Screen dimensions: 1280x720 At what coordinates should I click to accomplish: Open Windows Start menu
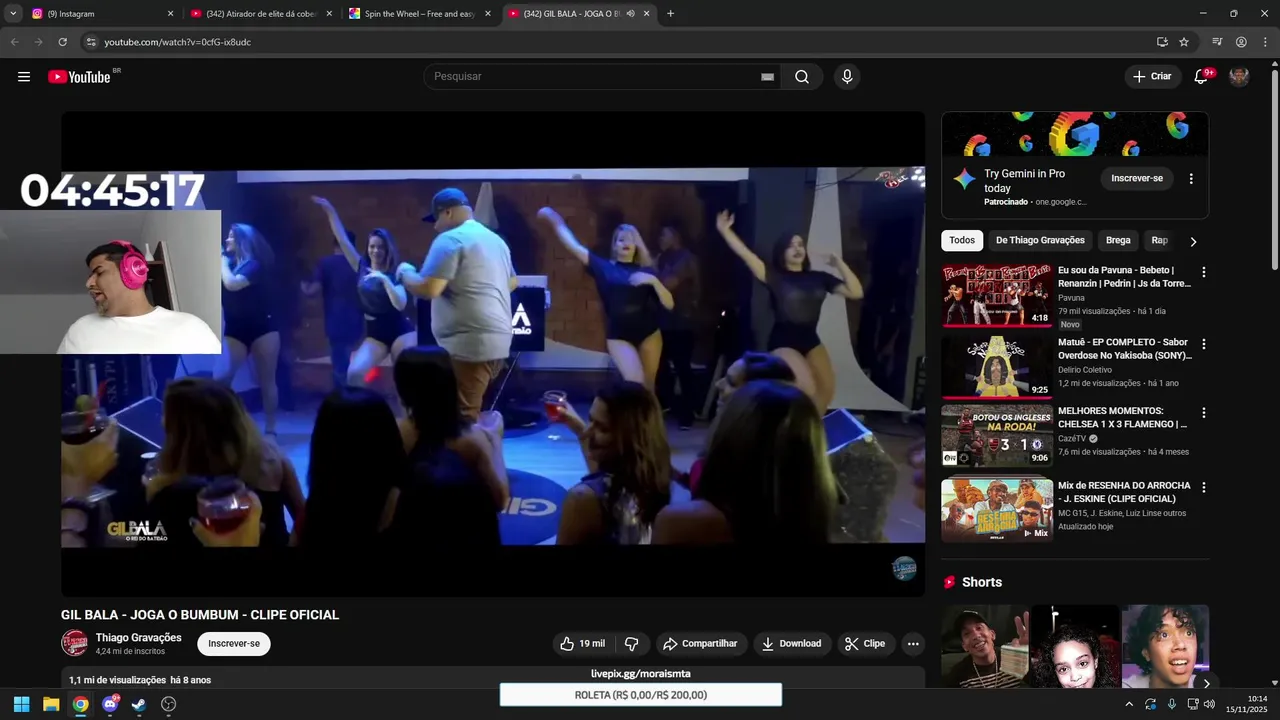click(21, 704)
